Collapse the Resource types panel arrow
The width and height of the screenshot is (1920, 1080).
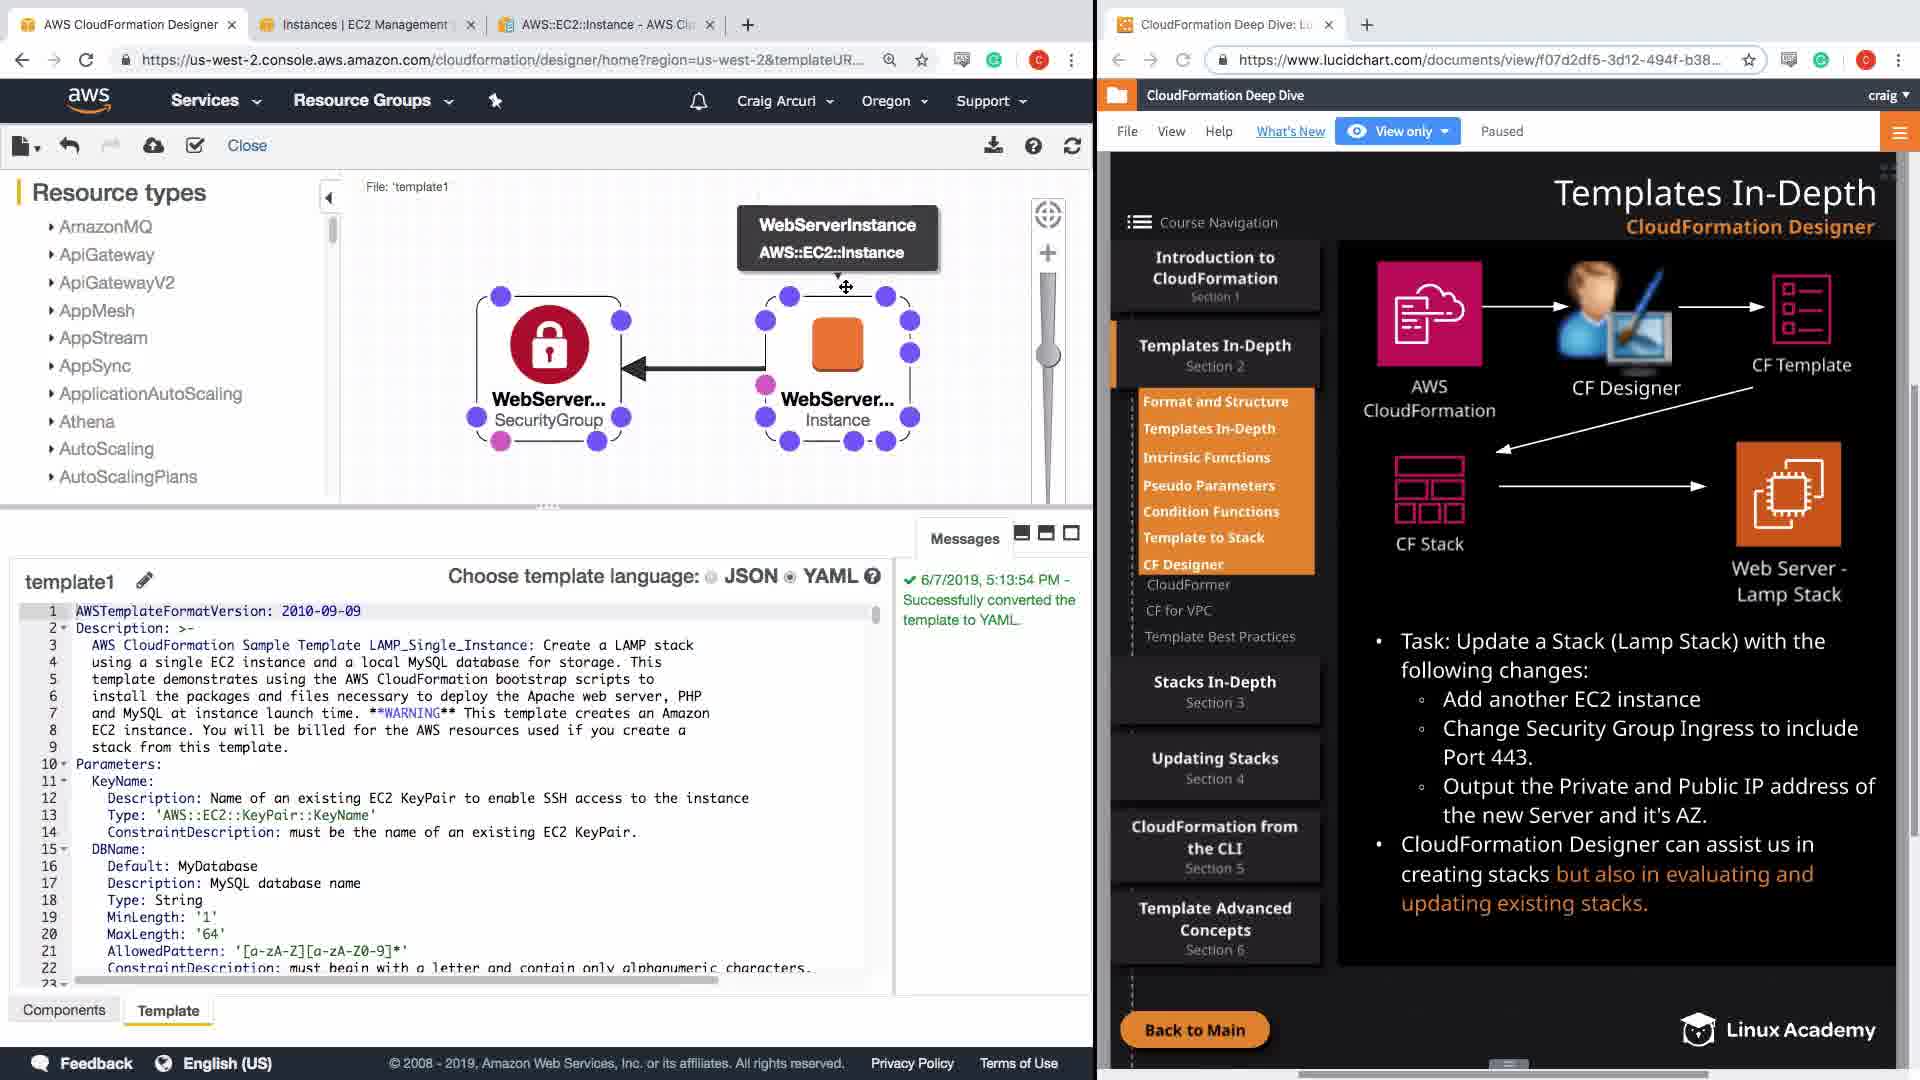point(328,198)
